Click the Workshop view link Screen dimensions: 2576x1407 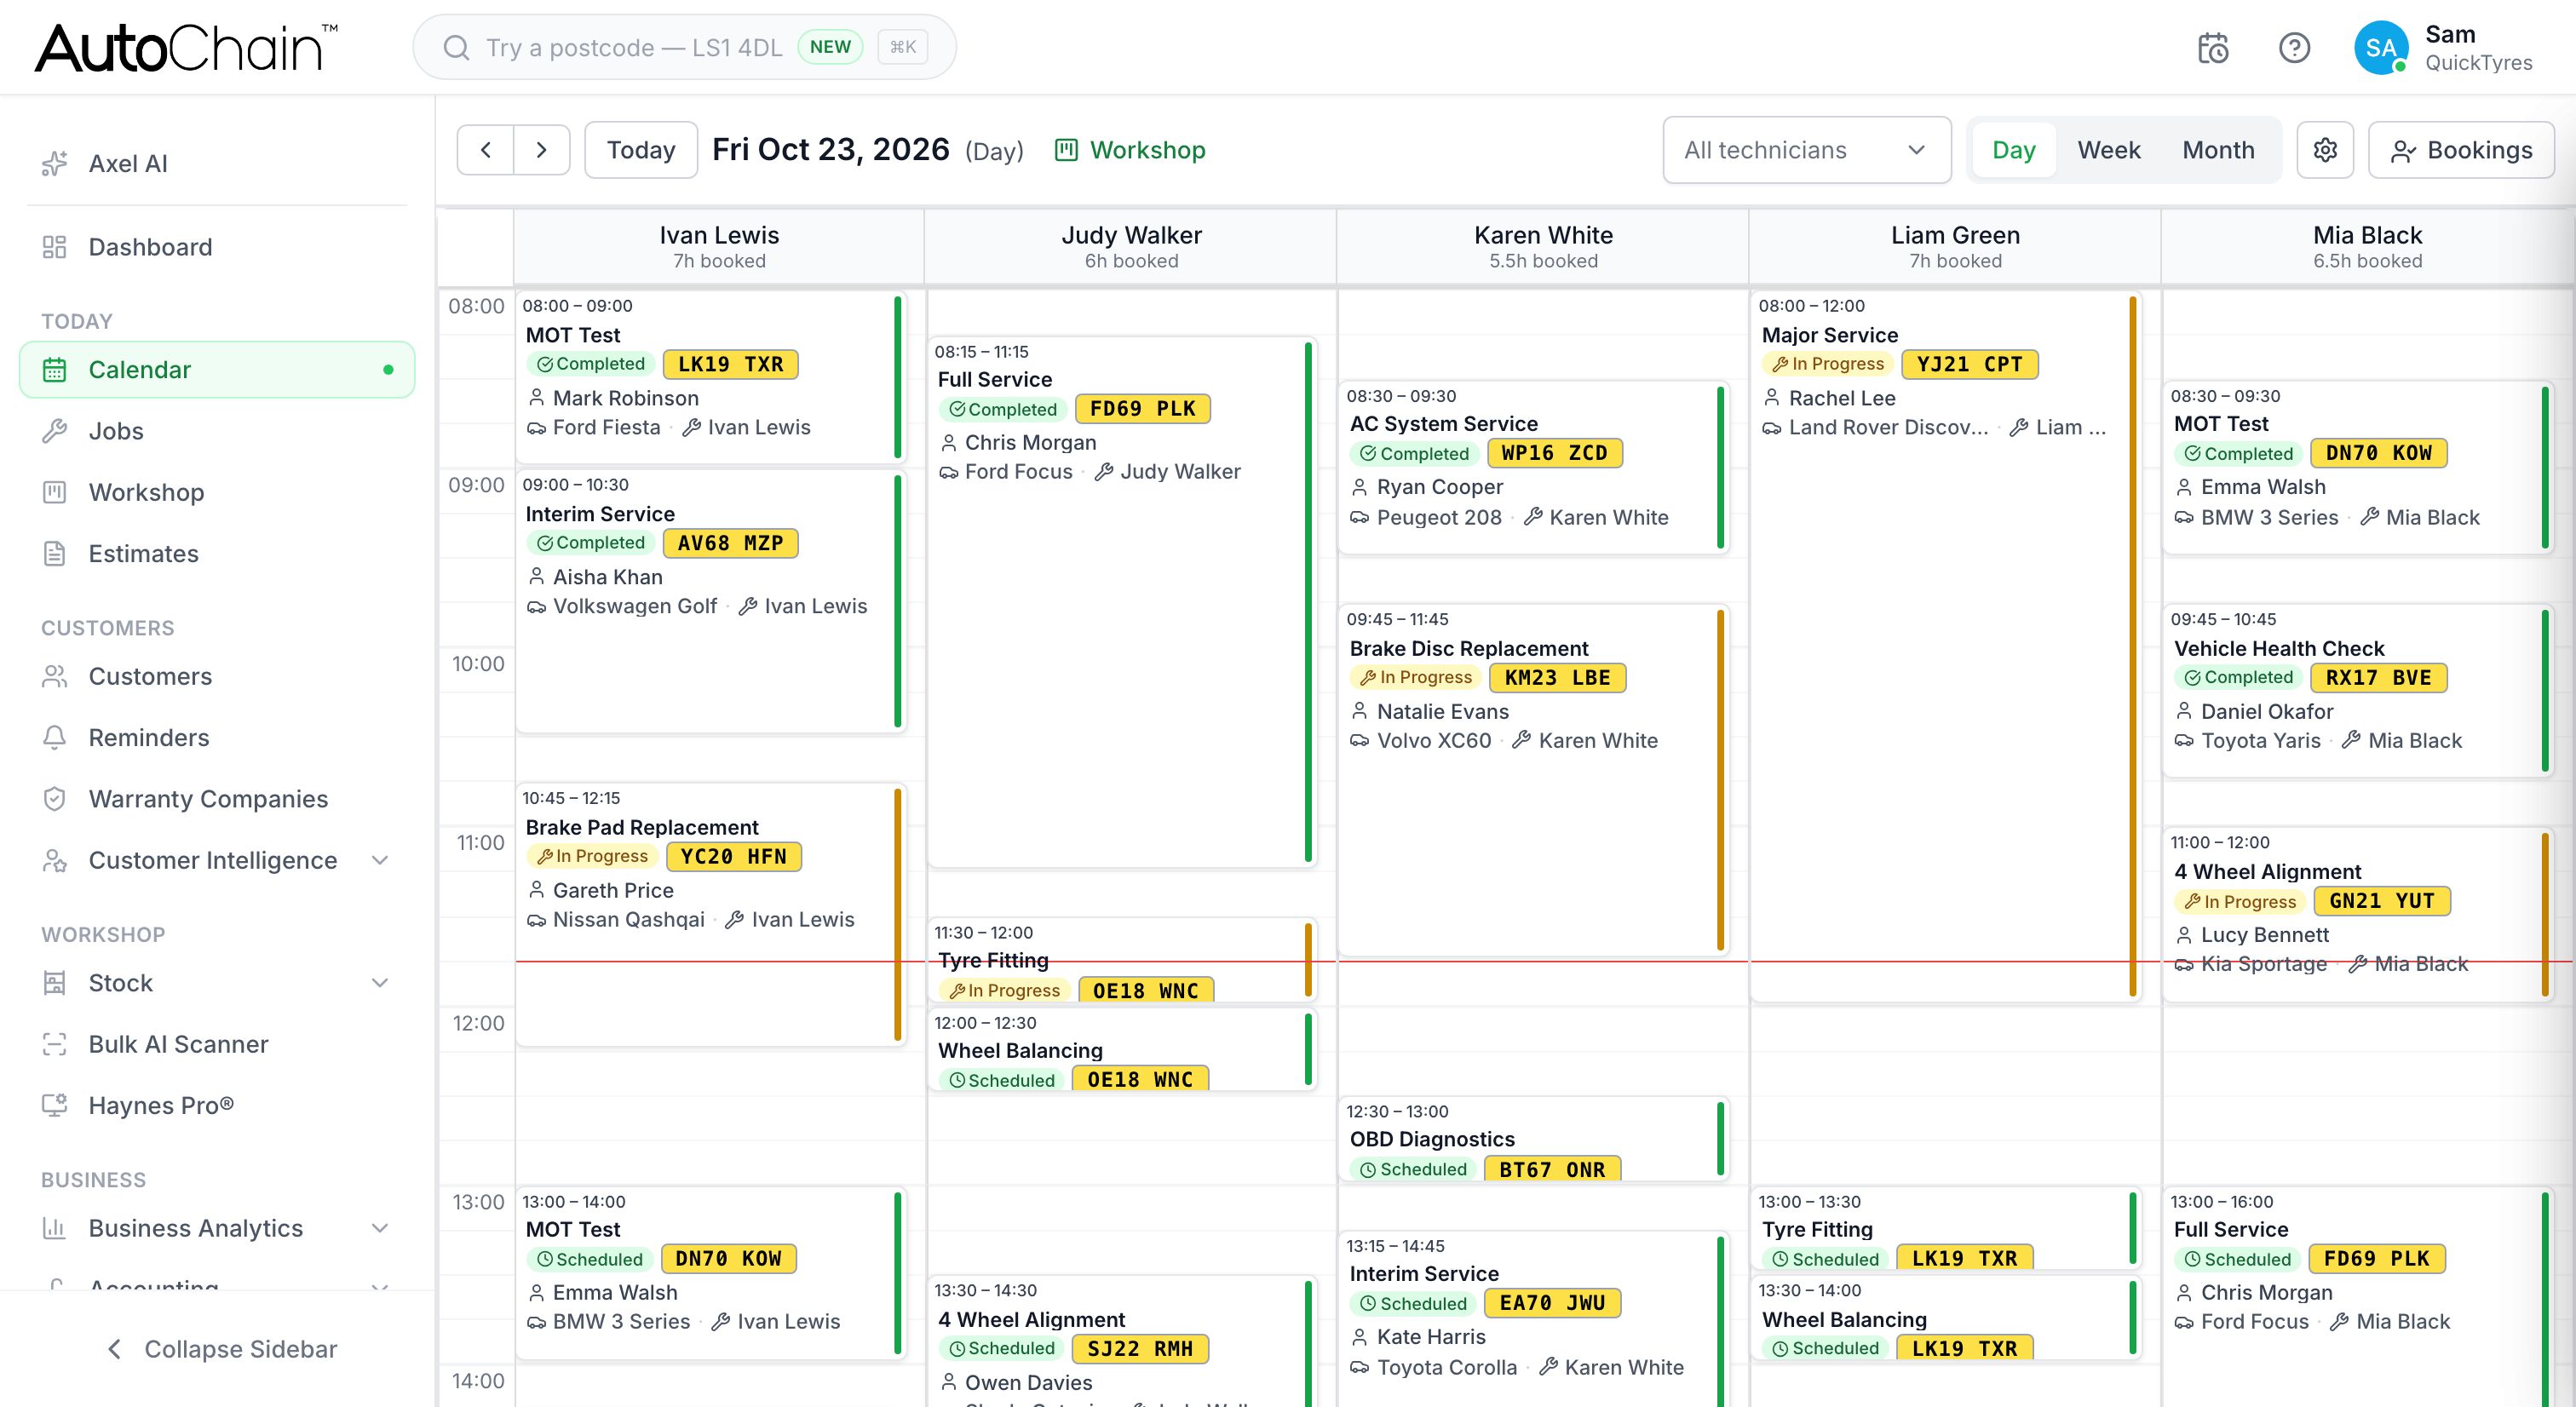click(x=1131, y=150)
